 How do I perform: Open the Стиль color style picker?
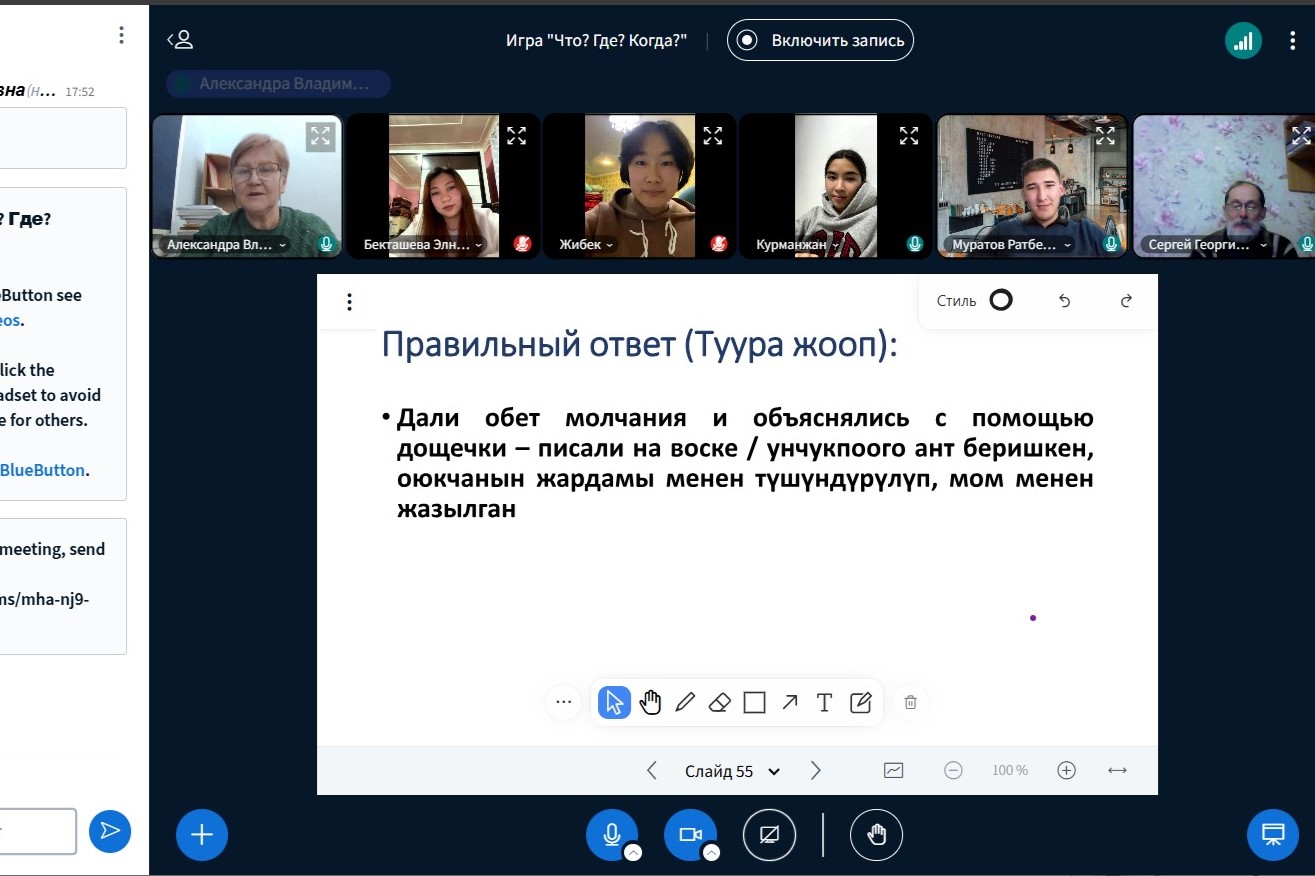pos(1000,301)
